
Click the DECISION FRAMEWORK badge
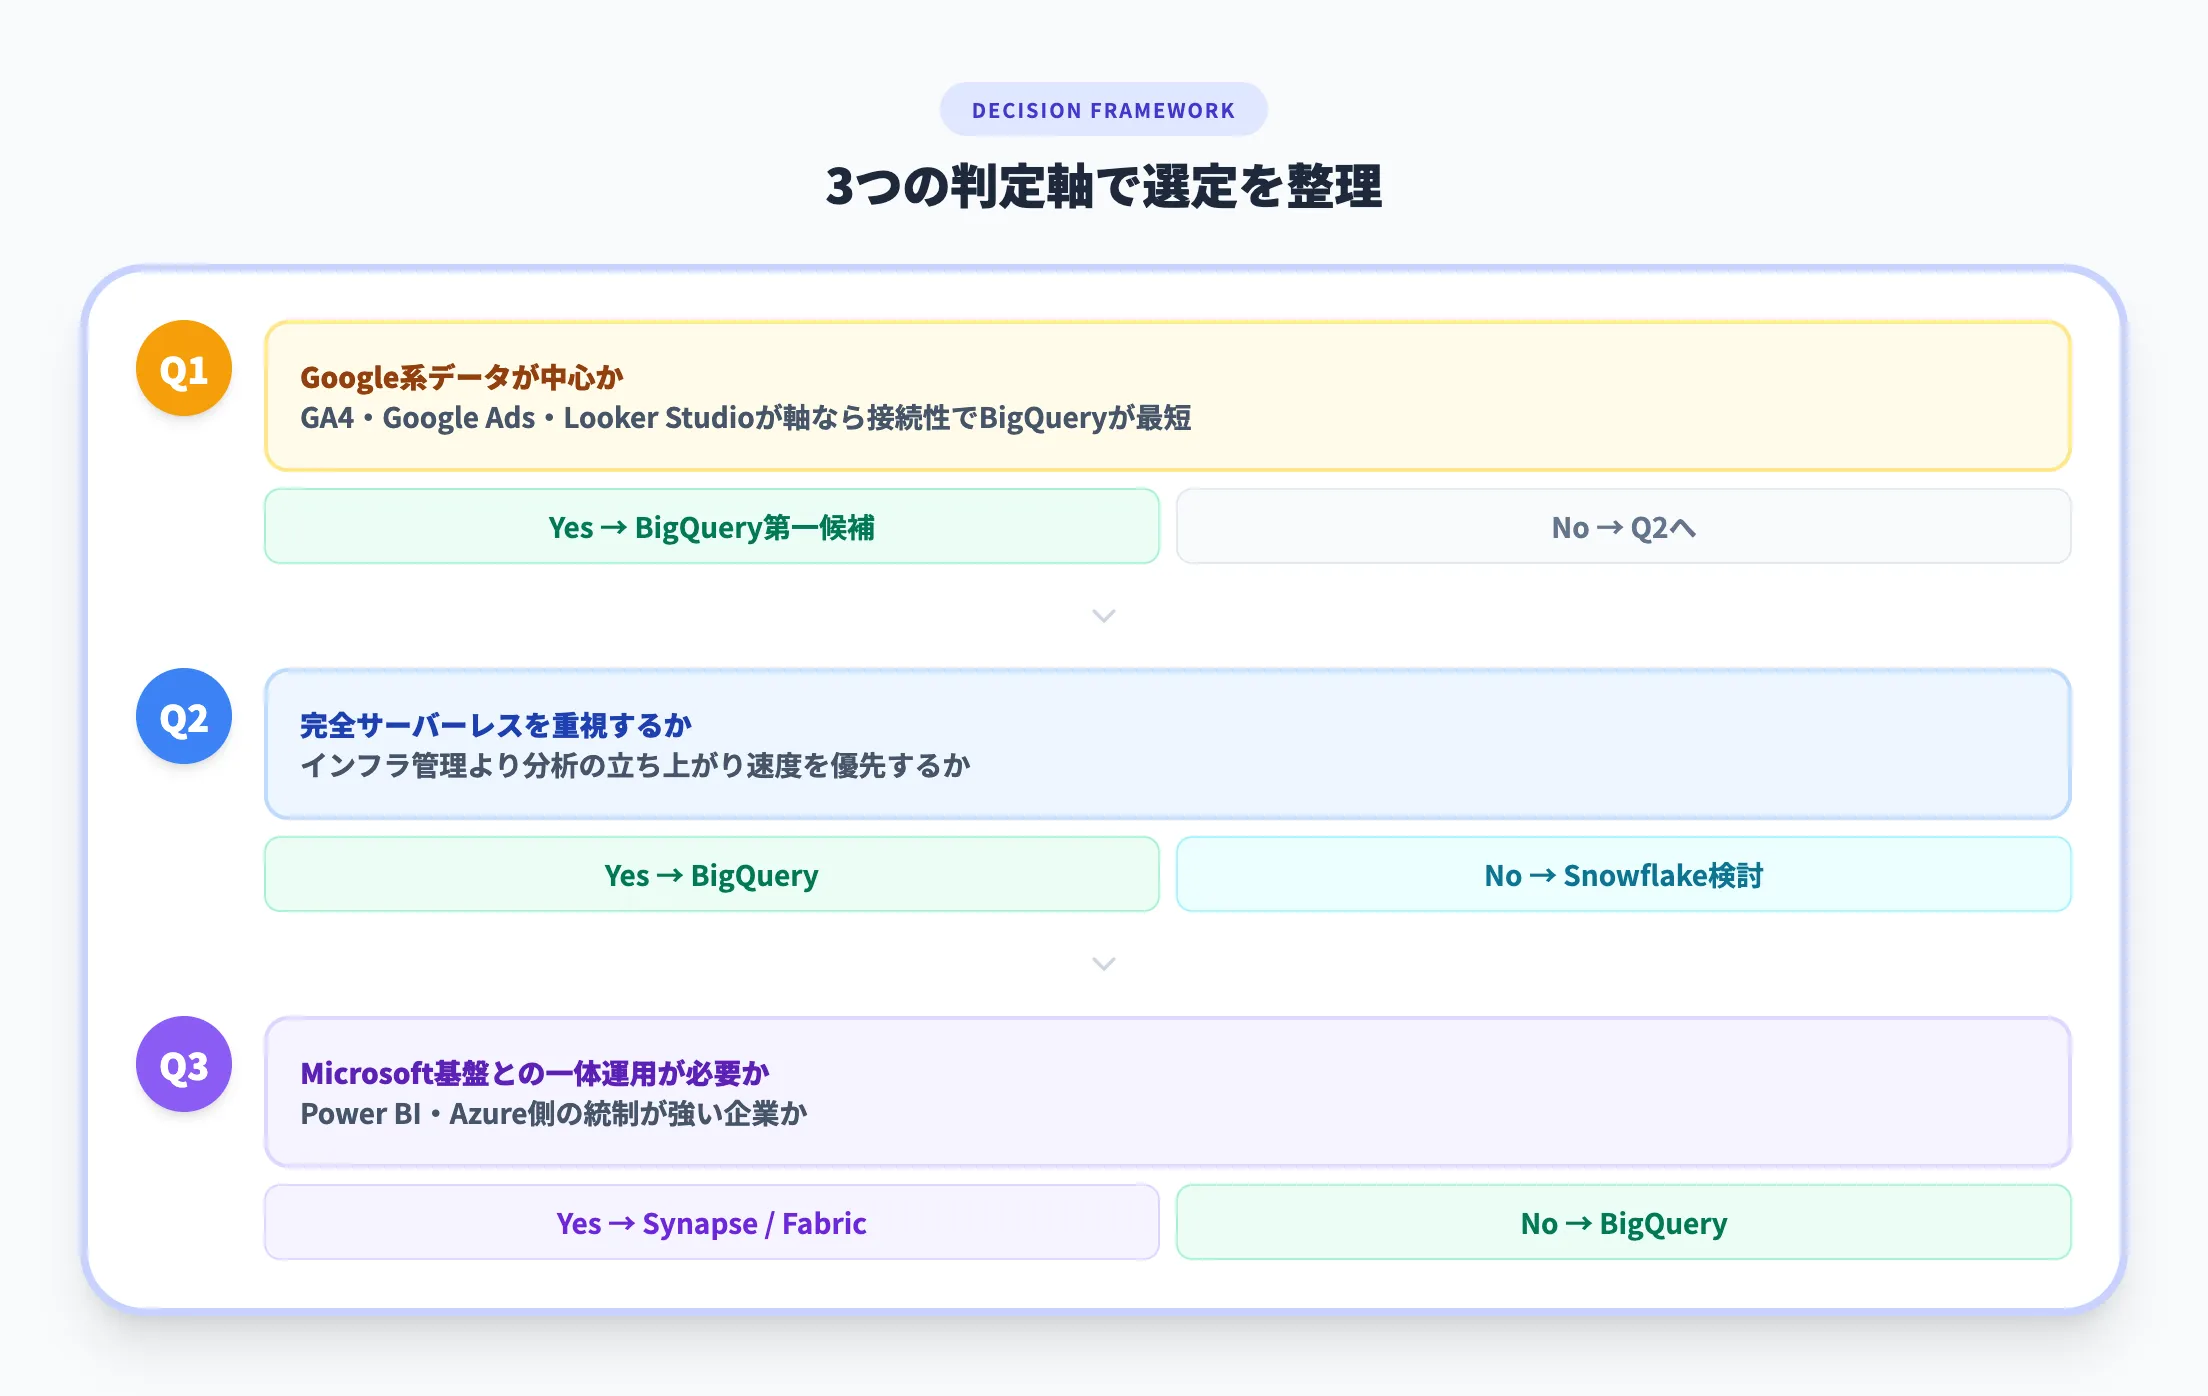coord(1103,109)
